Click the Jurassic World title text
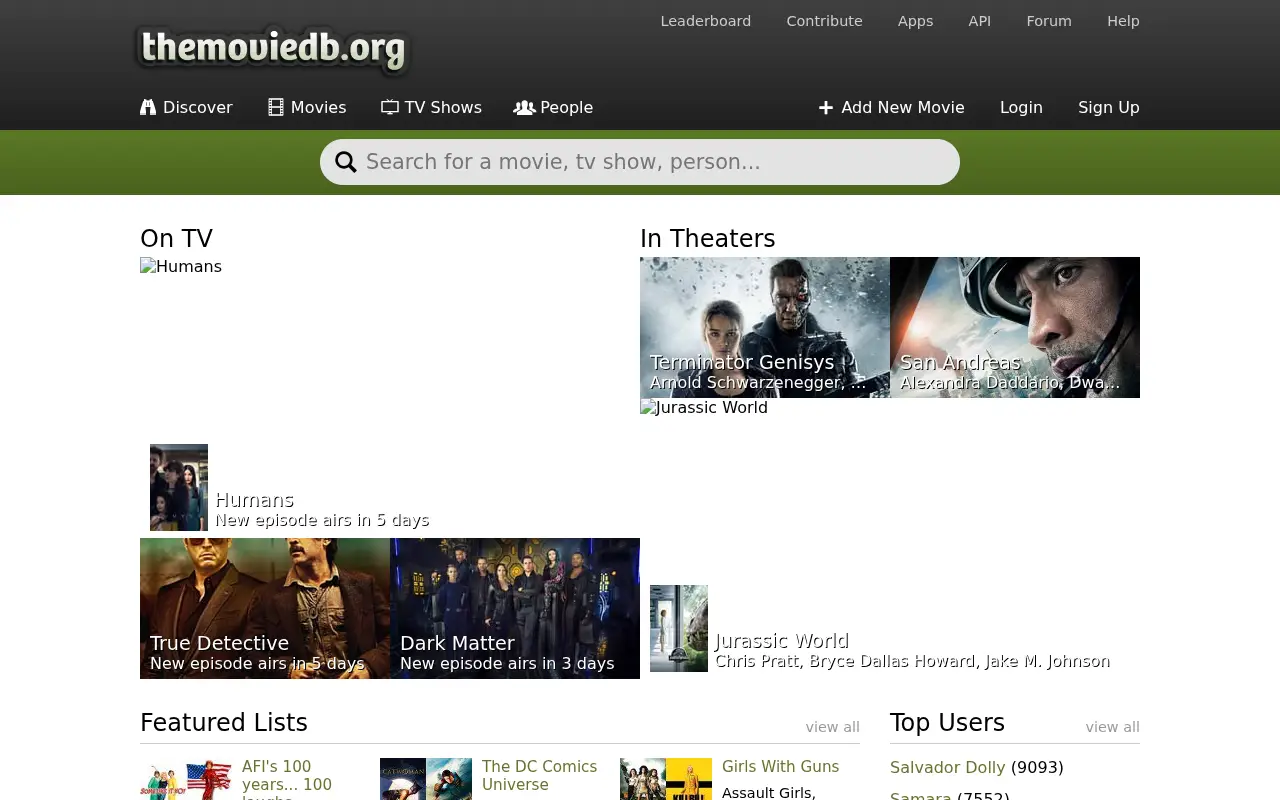Viewport: 1280px width, 800px height. 782,640
